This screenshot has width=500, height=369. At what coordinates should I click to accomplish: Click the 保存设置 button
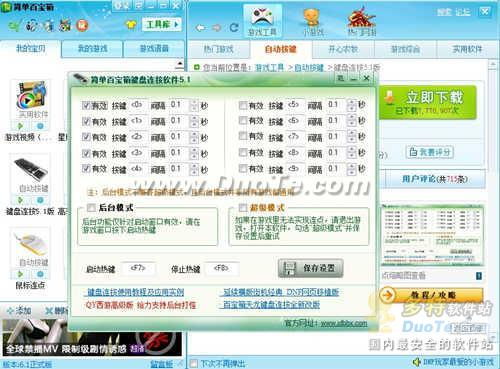pos(310,268)
